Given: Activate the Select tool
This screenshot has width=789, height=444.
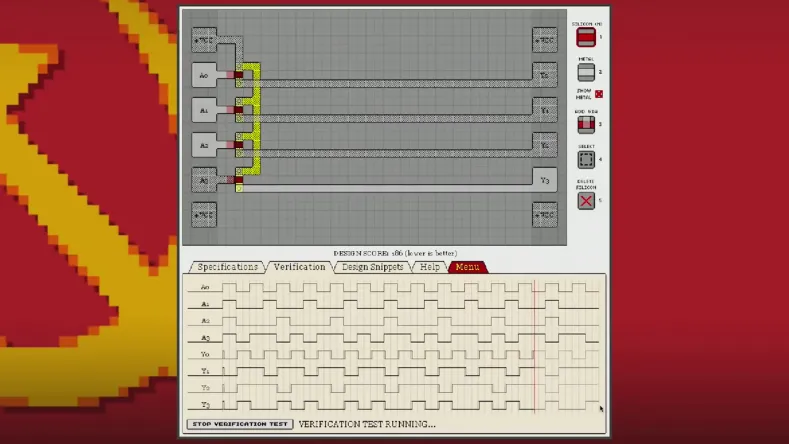Looking at the screenshot, I should pos(586,160).
